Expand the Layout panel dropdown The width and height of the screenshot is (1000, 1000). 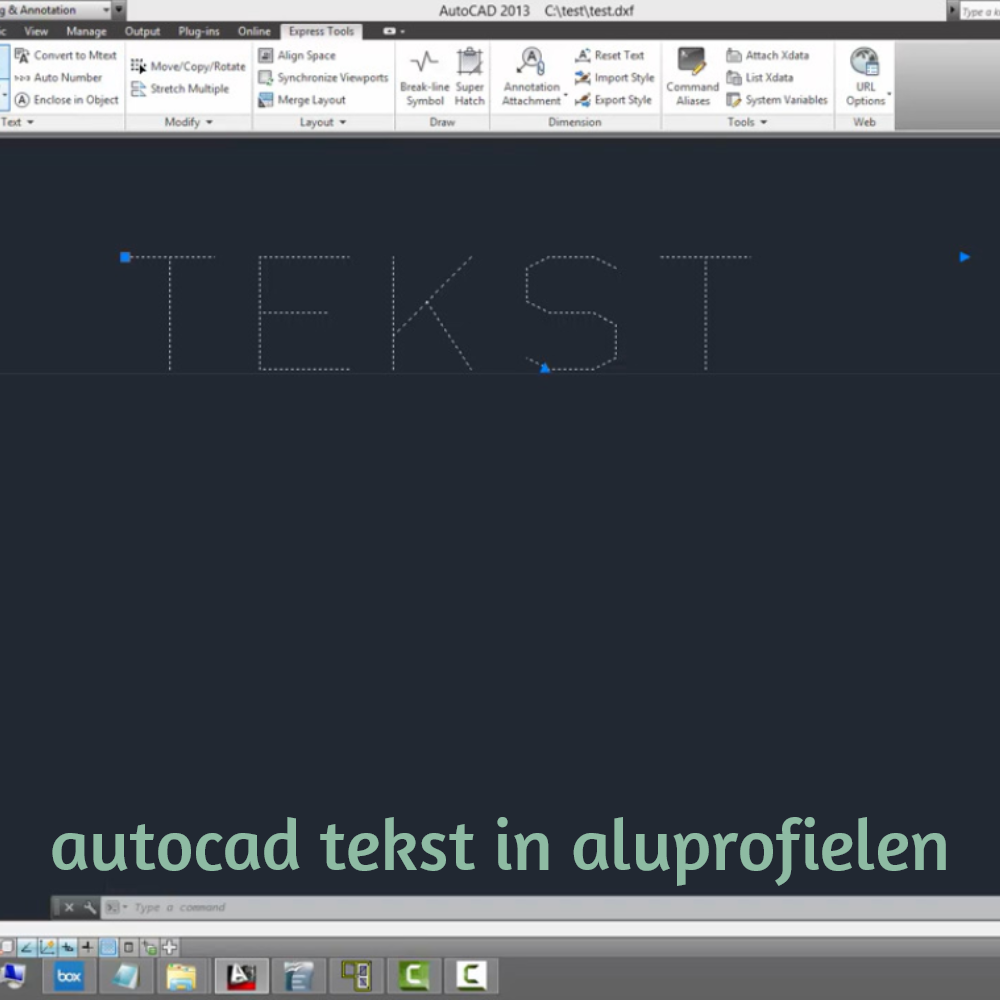[322, 122]
